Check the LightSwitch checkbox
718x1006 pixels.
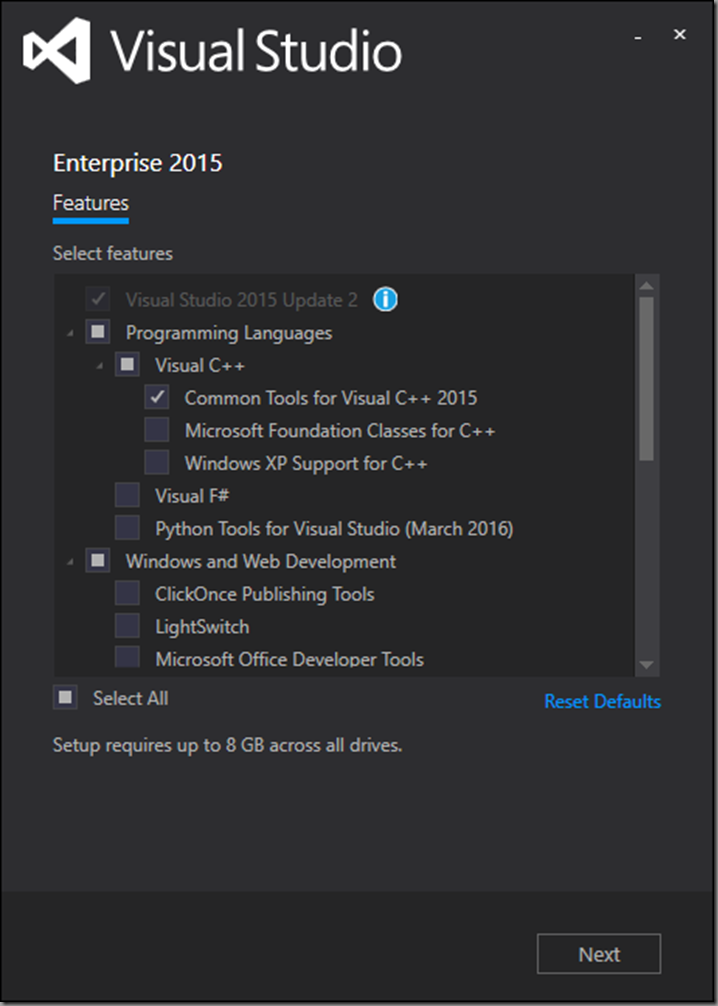tap(127, 626)
